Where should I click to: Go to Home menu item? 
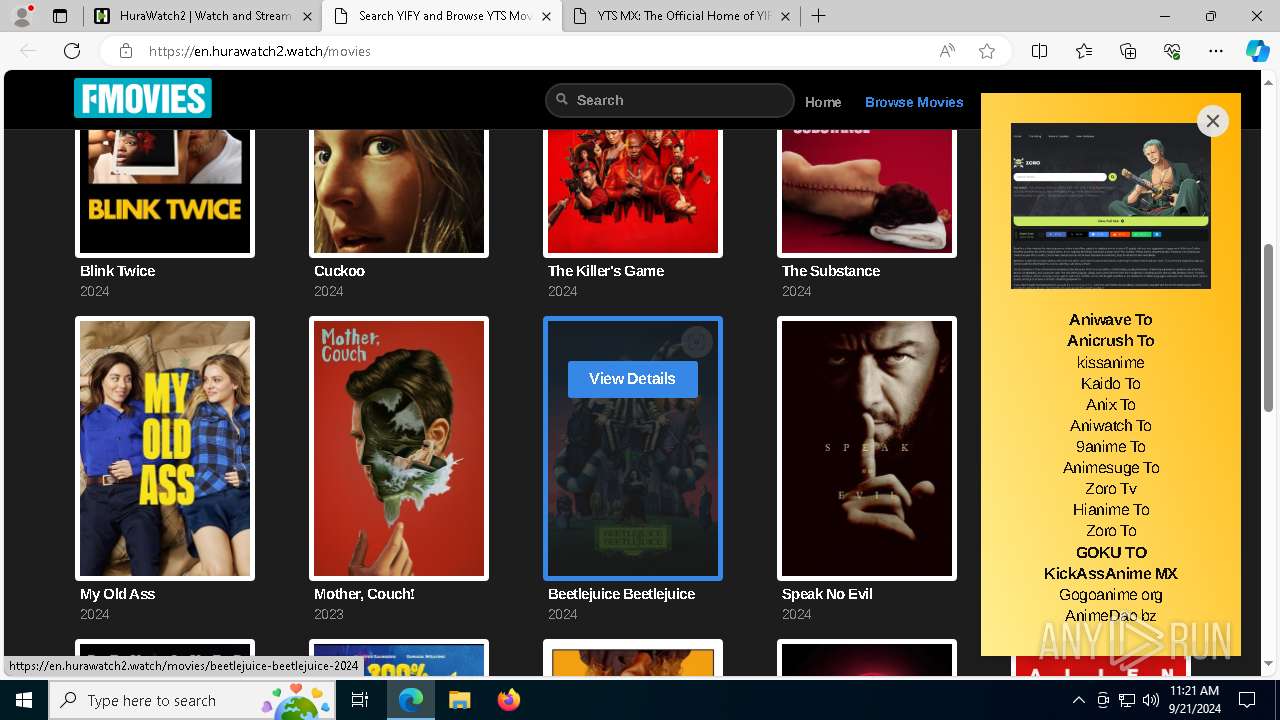pyautogui.click(x=823, y=102)
